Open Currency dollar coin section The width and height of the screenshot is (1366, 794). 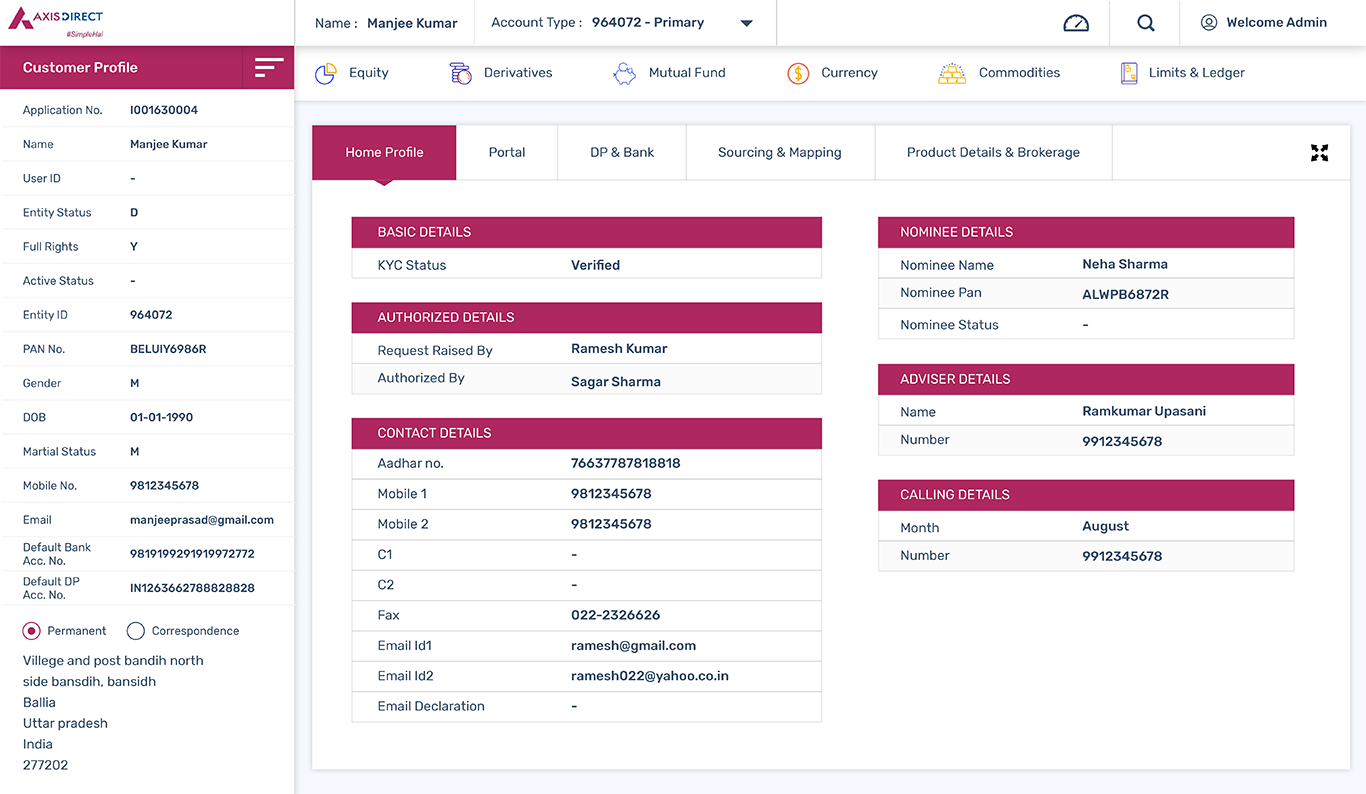832,73
